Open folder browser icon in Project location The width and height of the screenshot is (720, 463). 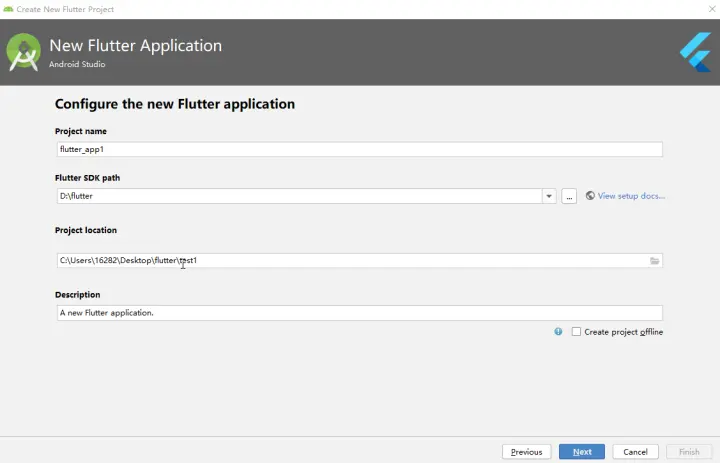[x=654, y=261]
